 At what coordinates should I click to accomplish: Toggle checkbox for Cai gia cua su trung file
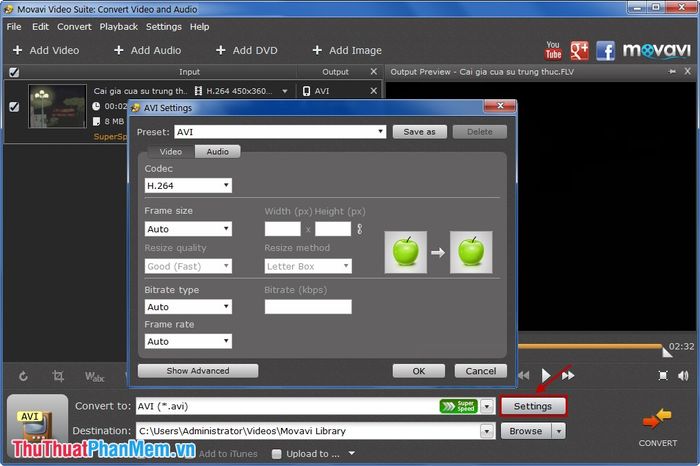pos(14,107)
